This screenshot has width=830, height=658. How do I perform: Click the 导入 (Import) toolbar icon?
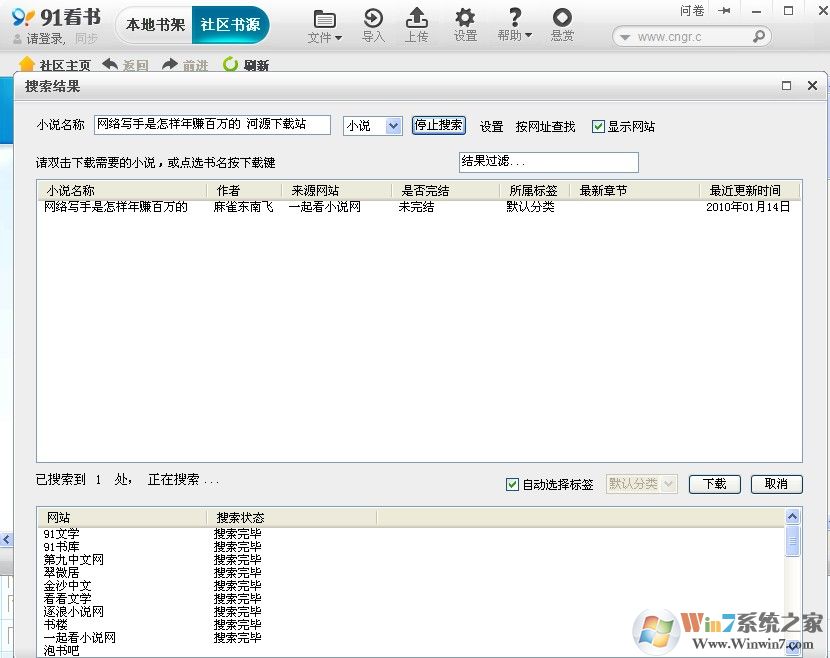tap(372, 20)
